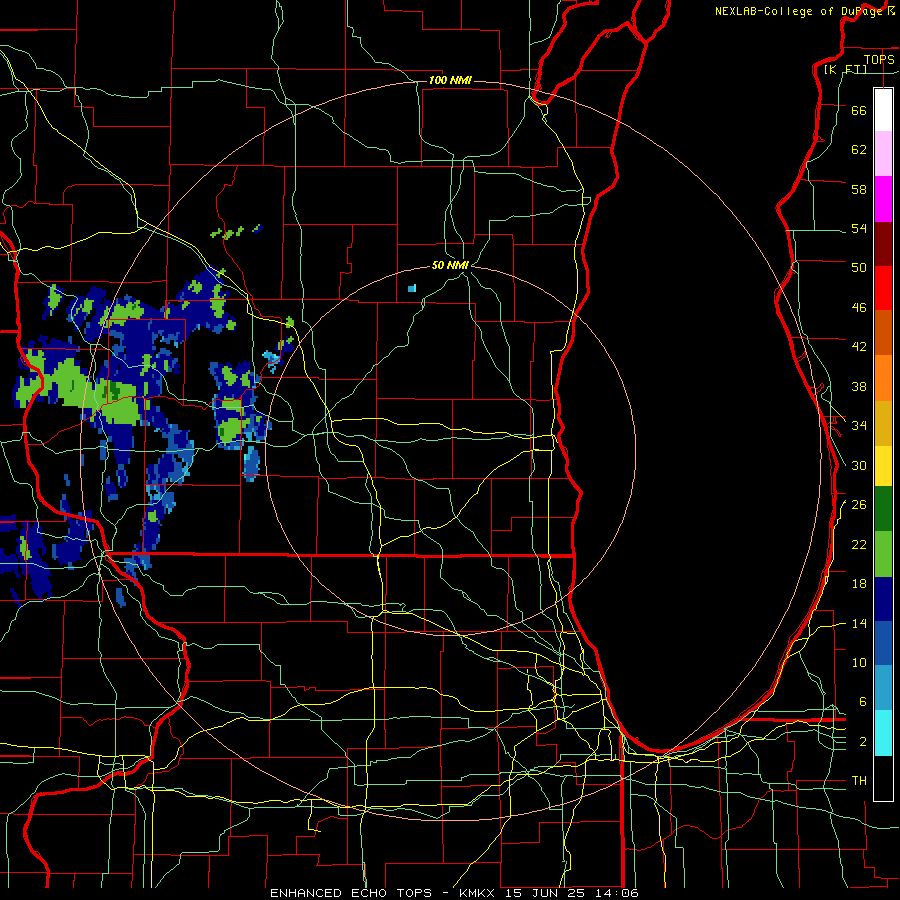This screenshot has height=900, width=900.
Task: Click the 26 legend value
Action: point(859,505)
